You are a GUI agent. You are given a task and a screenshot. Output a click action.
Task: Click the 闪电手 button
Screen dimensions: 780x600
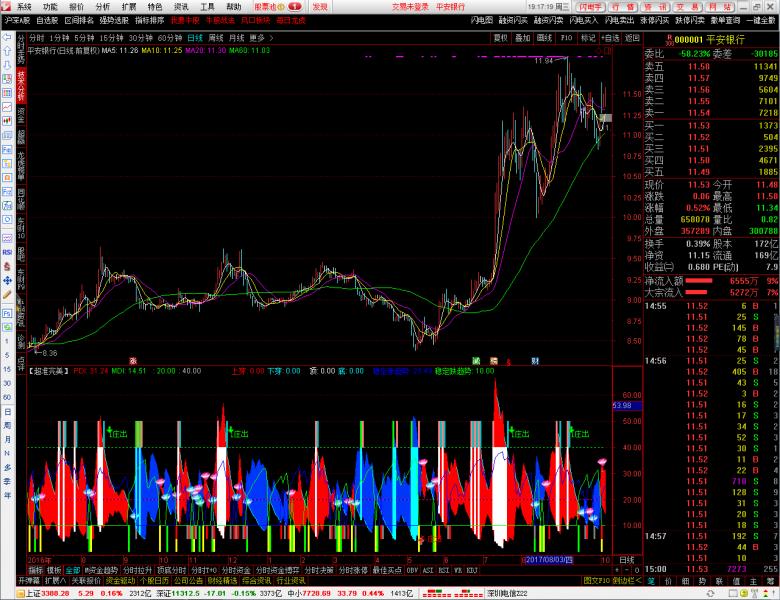[590, 7]
